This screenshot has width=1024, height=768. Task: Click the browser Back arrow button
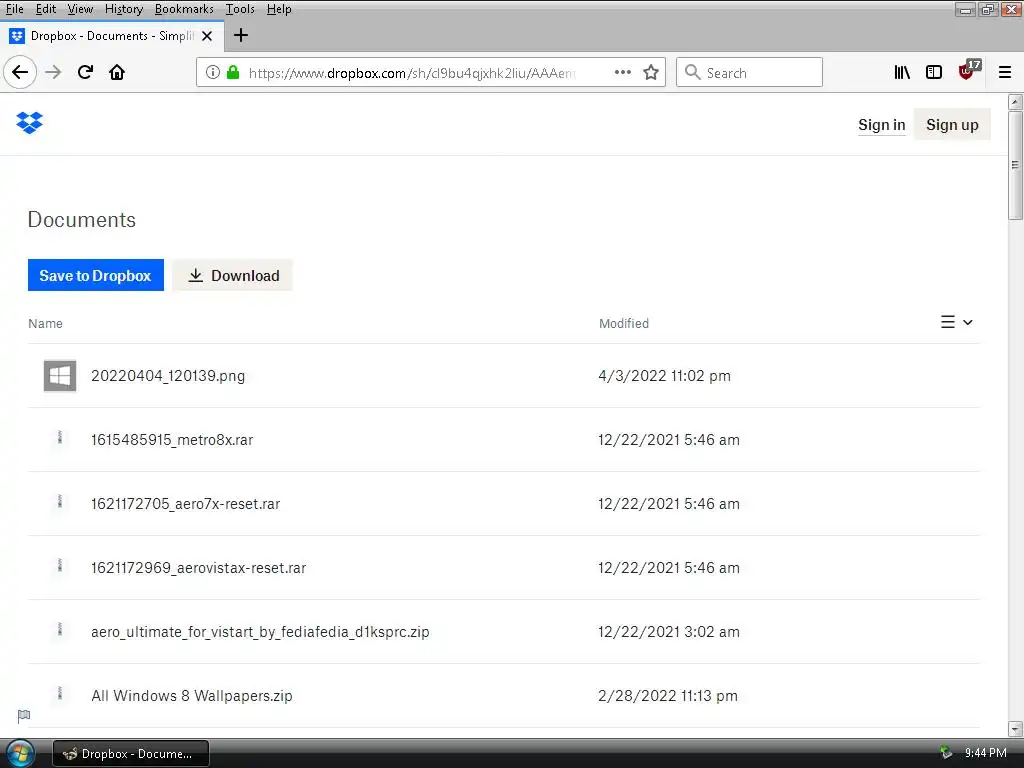(x=20, y=72)
